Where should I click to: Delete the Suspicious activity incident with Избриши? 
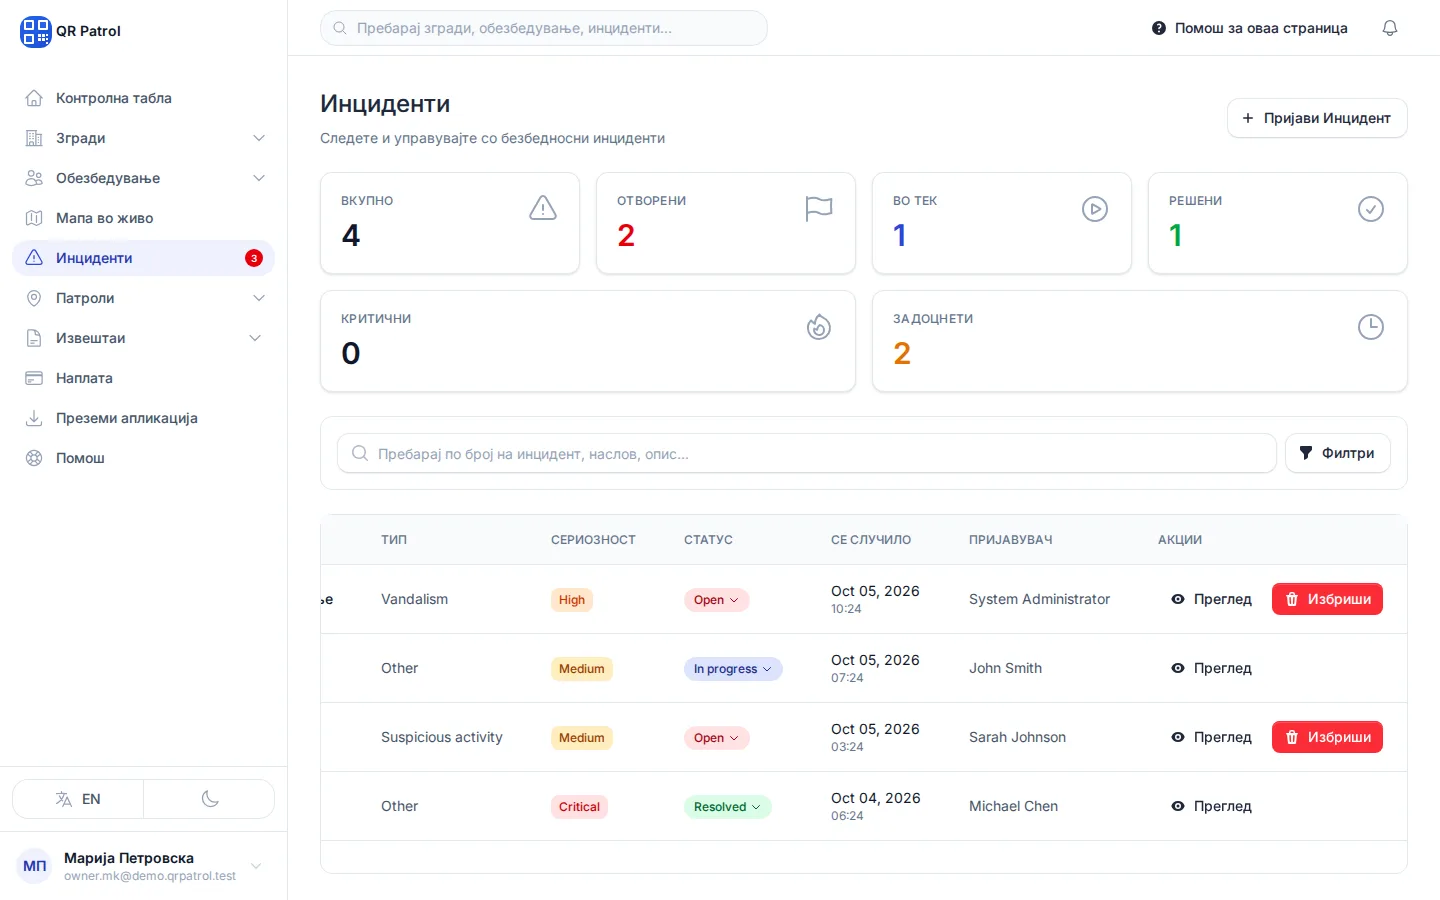click(x=1327, y=737)
